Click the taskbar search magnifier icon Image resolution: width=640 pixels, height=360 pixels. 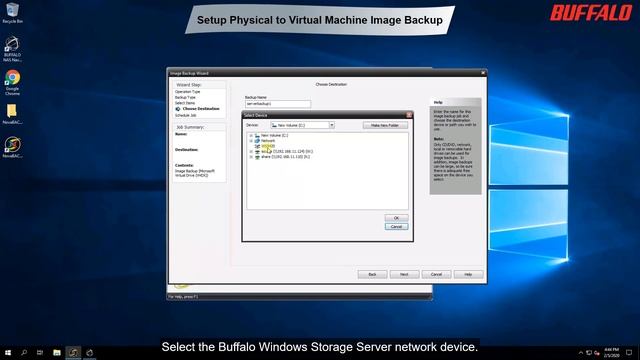[24, 353]
